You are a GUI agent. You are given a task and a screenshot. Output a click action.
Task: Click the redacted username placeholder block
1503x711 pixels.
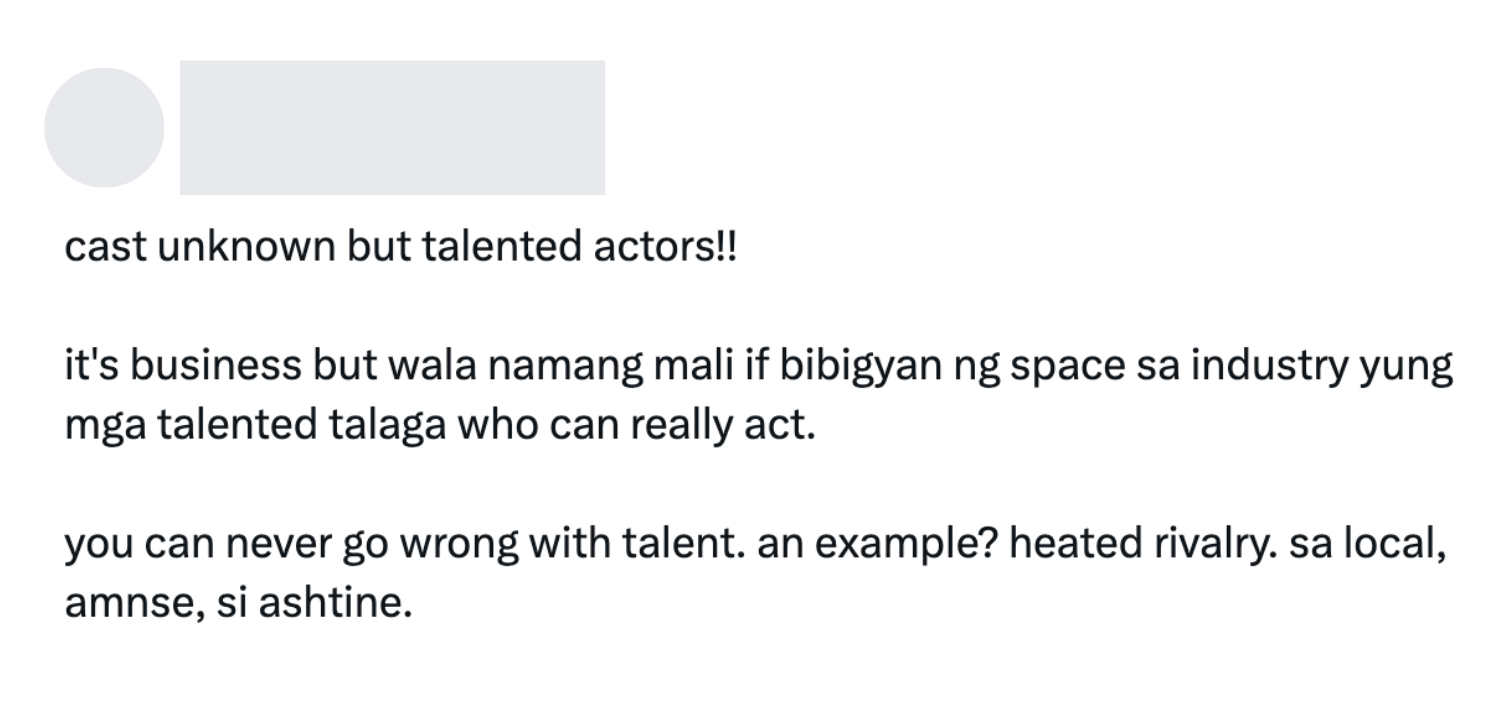pos(392,127)
